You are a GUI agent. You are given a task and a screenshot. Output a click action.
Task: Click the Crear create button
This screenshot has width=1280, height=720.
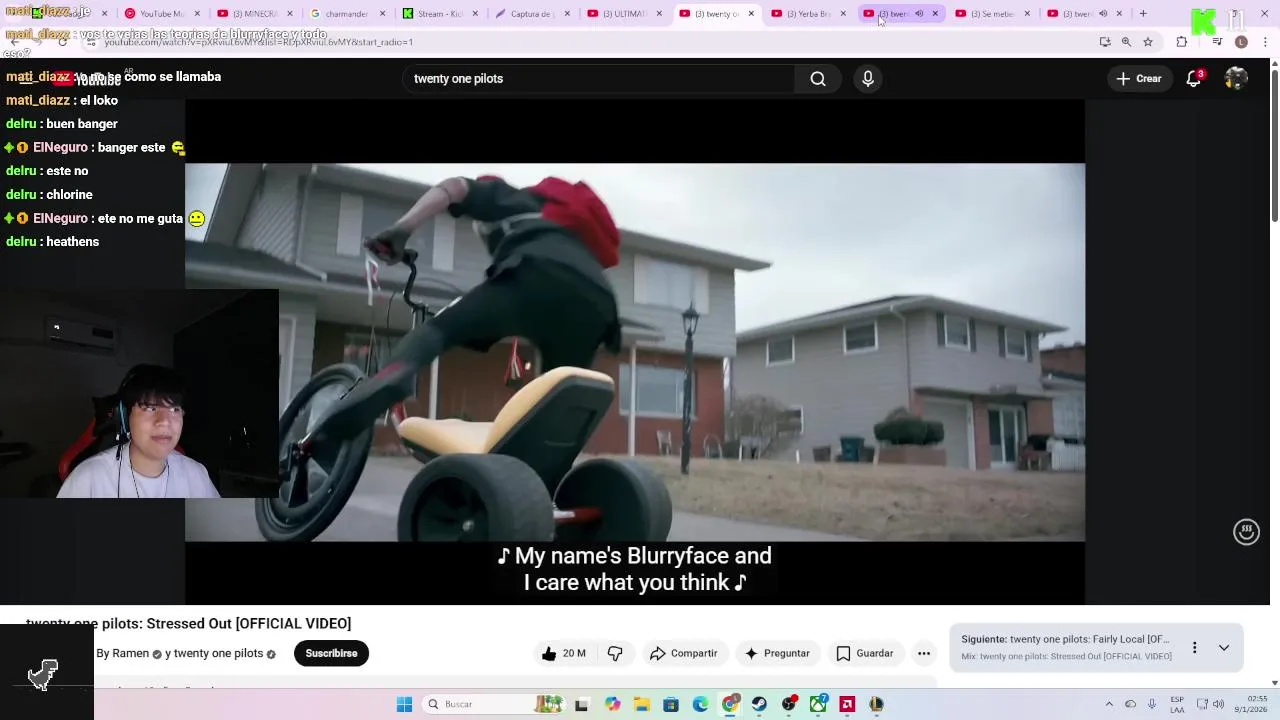click(1139, 79)
